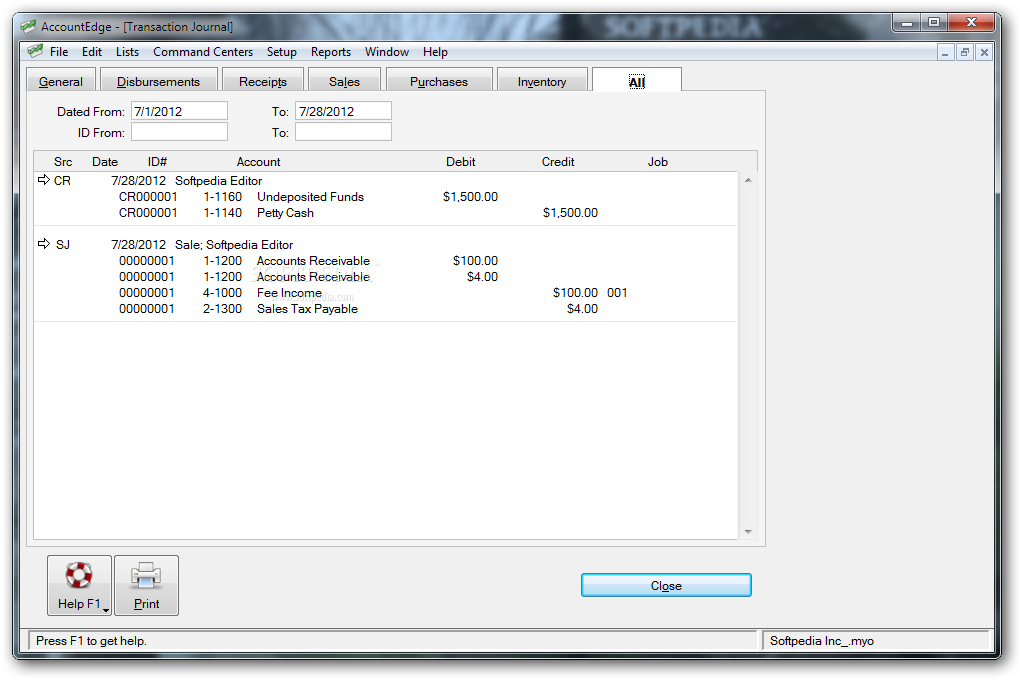Open Help F1 dropdown arrow
1022x680 pixels.
(106, 610)
